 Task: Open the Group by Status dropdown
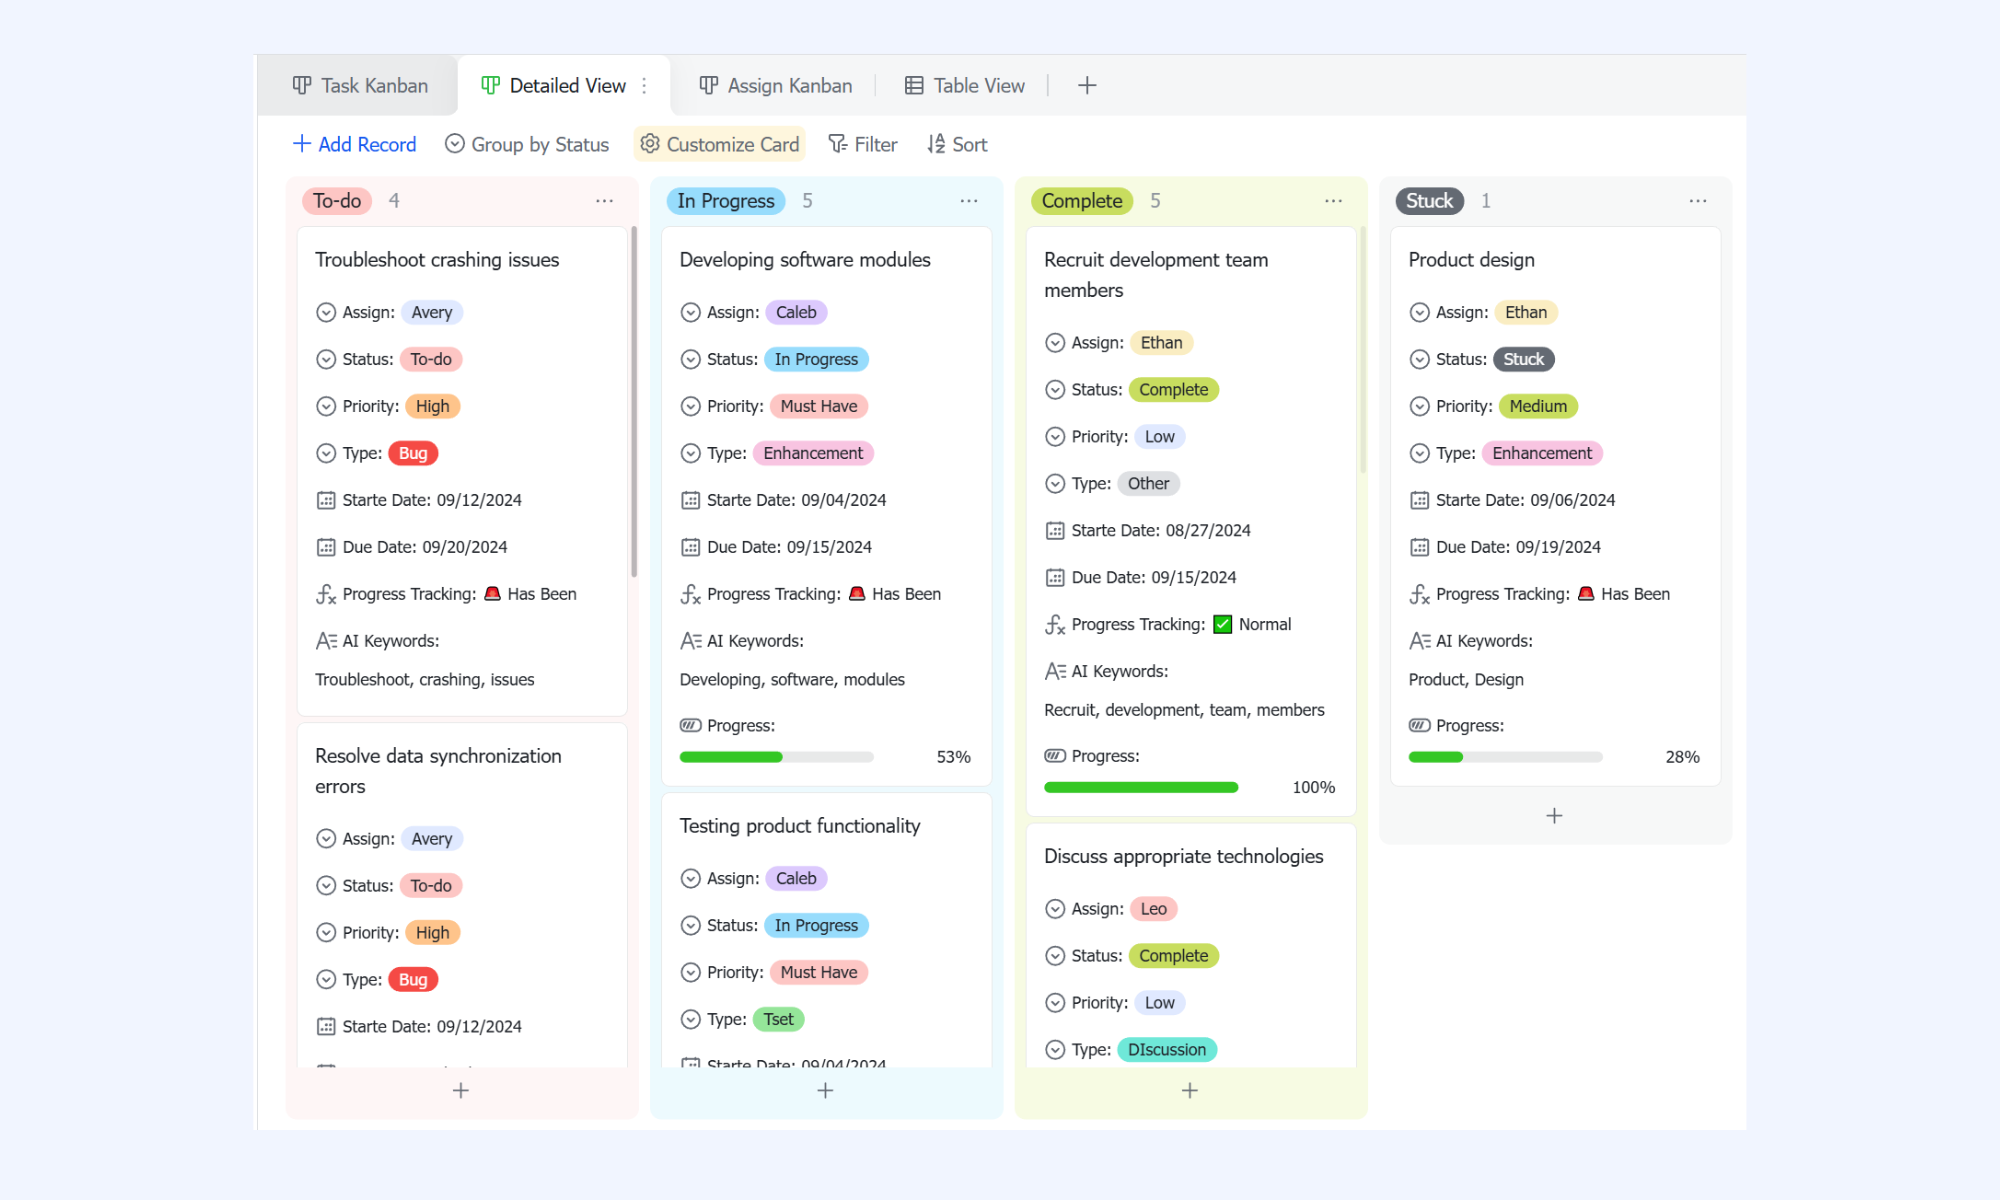[x=527, y=144]
